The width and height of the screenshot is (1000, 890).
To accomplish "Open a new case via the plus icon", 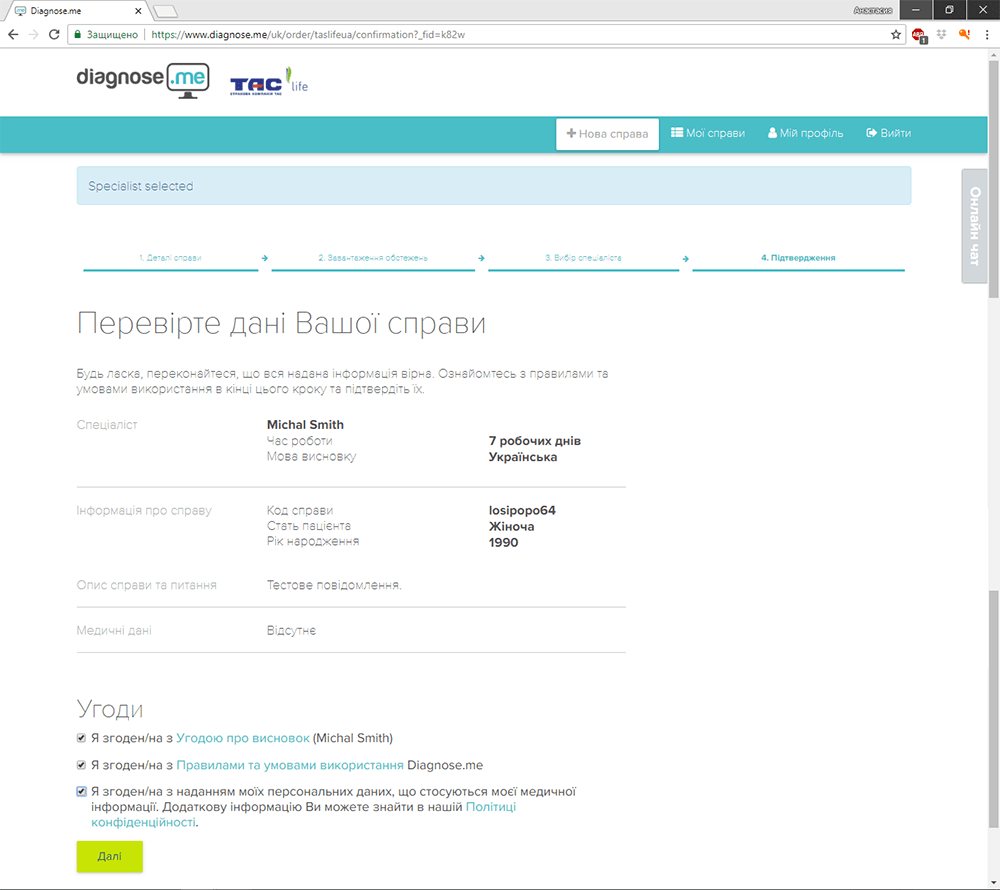I will click(x=571, y=132).
